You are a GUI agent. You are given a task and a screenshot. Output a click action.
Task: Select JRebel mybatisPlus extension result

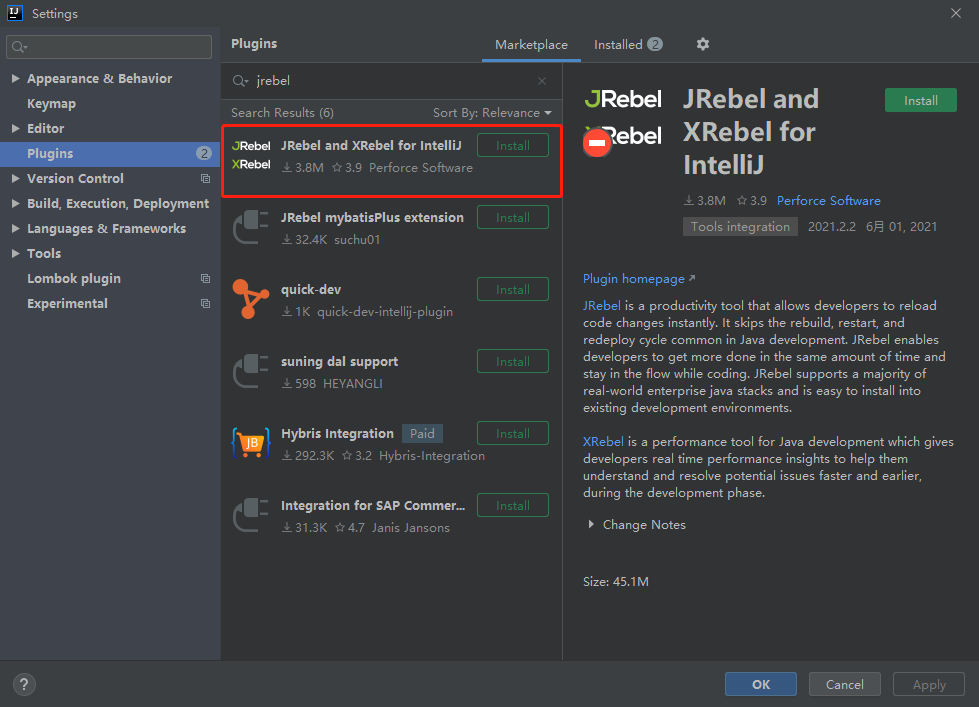[372, 217]
